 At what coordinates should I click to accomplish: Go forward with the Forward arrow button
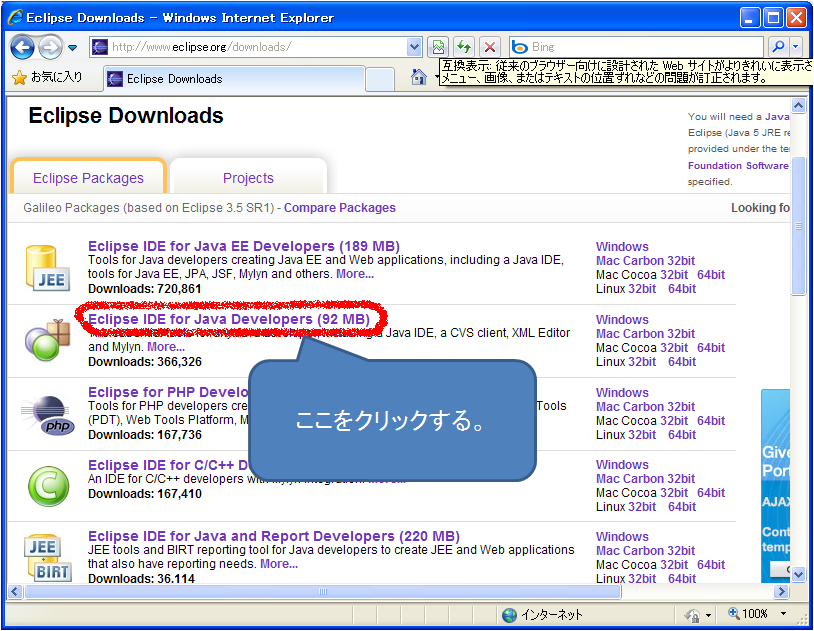click(51, 47)
